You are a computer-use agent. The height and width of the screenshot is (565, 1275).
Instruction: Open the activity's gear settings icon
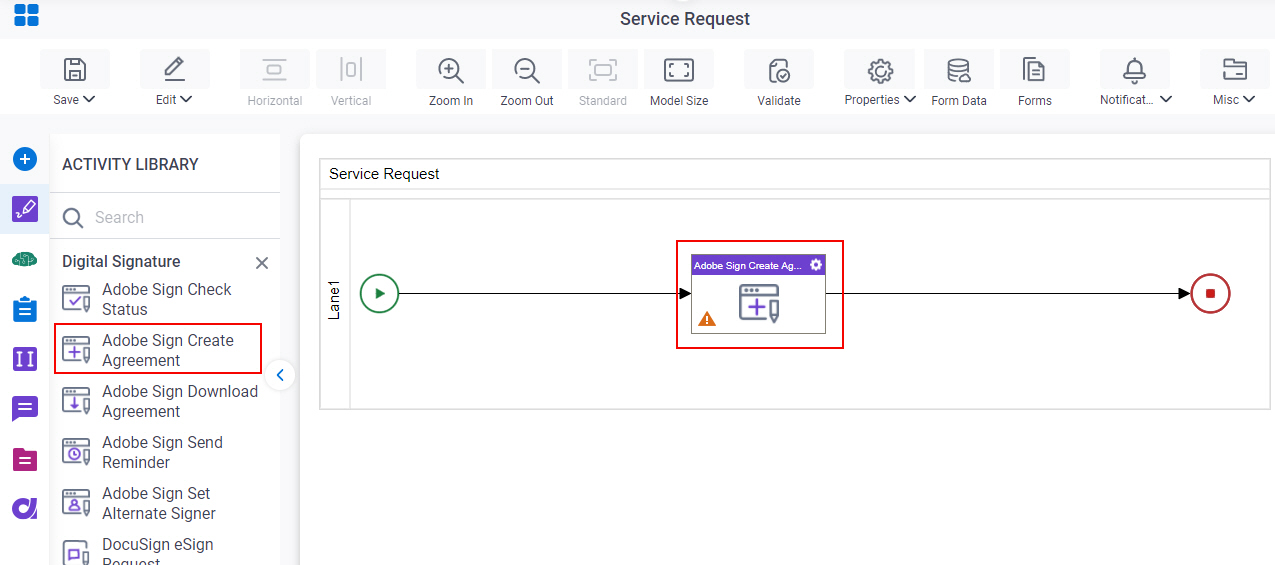[816, 265]
